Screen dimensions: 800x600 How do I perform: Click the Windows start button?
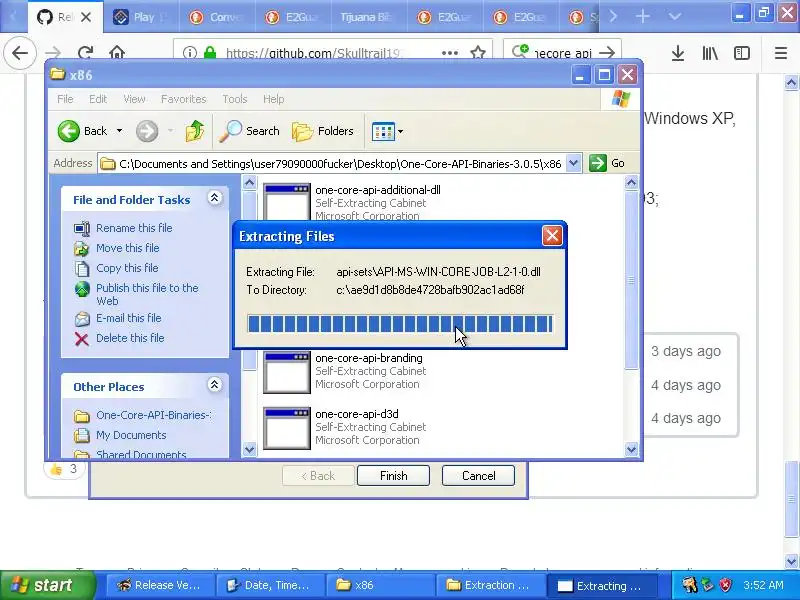pos(47,585)
